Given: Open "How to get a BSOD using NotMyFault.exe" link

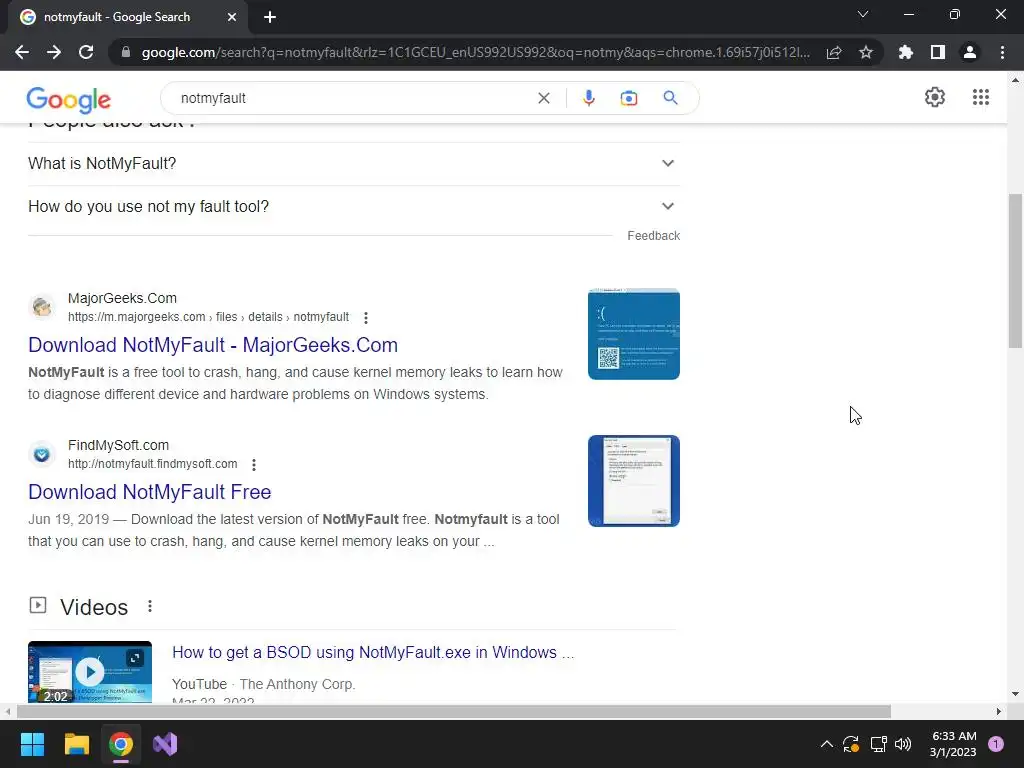Looking at the screenshot, I should 373,652.
